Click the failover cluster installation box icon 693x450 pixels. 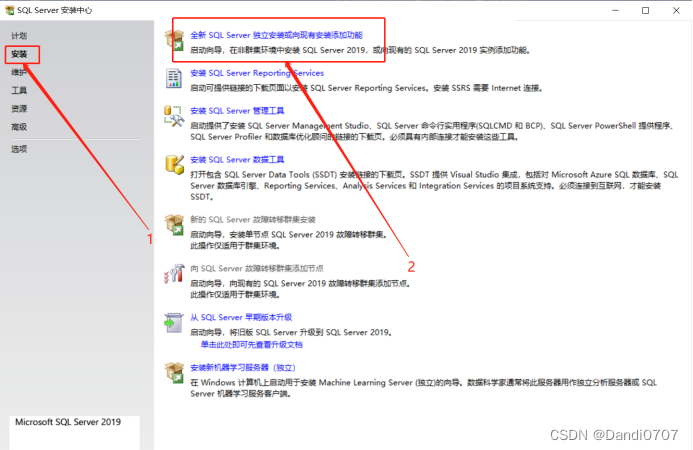pos(175,225)
